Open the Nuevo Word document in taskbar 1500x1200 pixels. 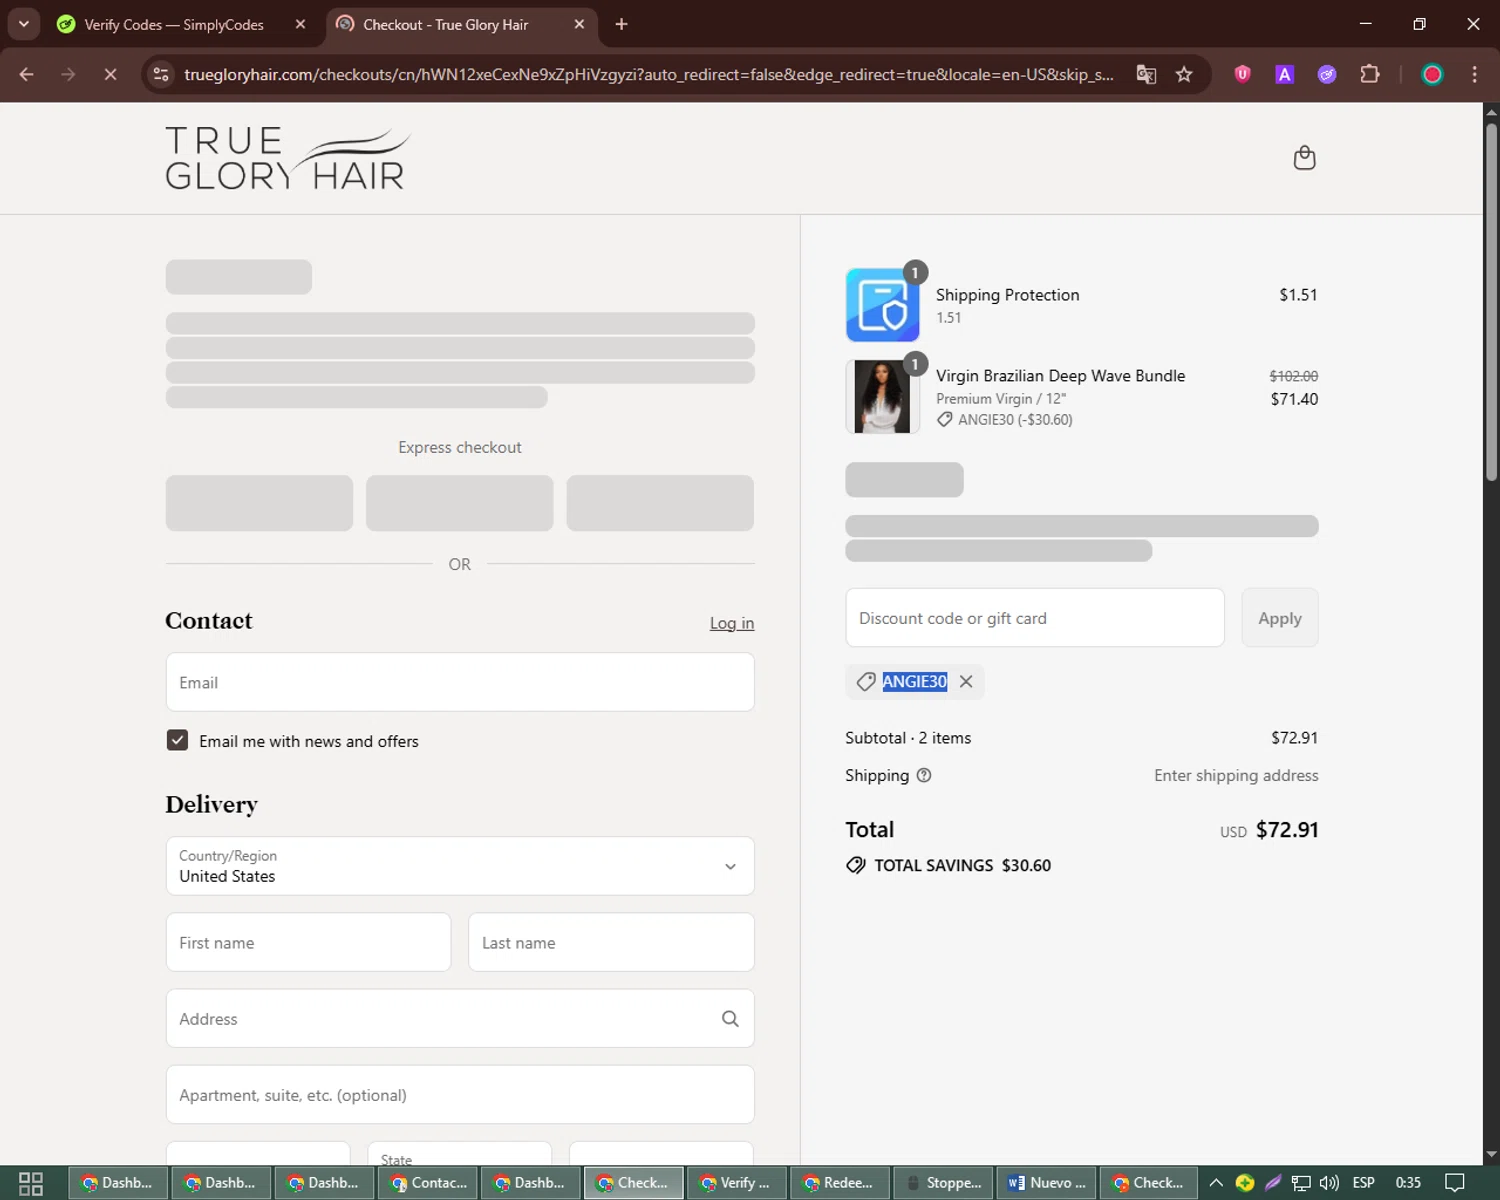coord(1047,1183)
